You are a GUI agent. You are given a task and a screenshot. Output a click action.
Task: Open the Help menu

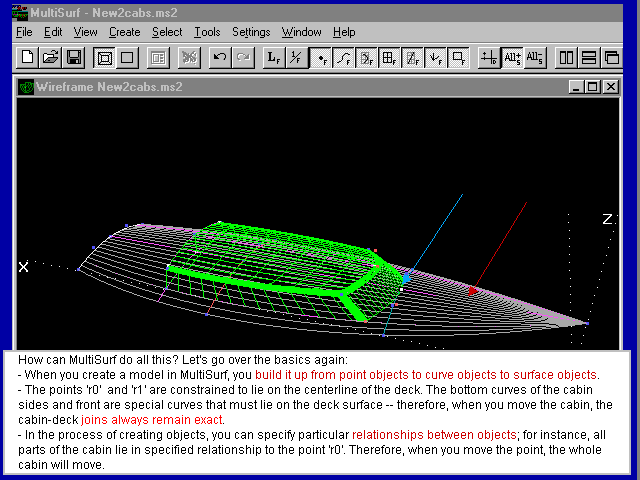pyautogui.click(x=344, y=32)
